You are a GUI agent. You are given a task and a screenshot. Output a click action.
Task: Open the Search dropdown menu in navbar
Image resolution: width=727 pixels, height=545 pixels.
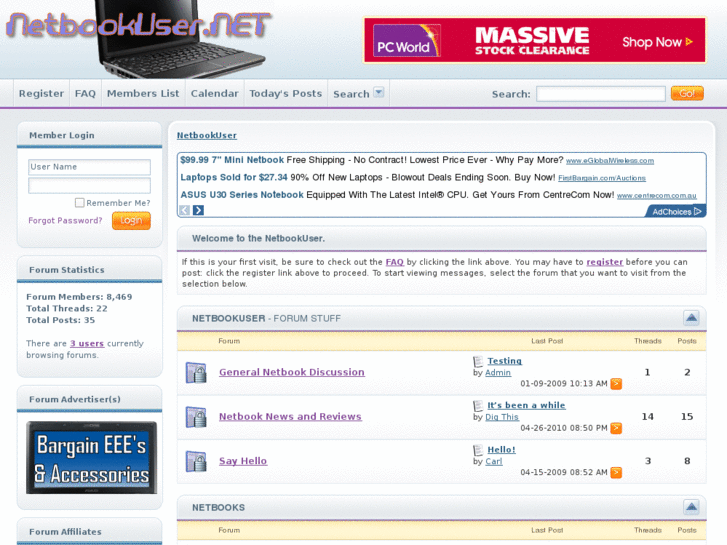[379, 92]
